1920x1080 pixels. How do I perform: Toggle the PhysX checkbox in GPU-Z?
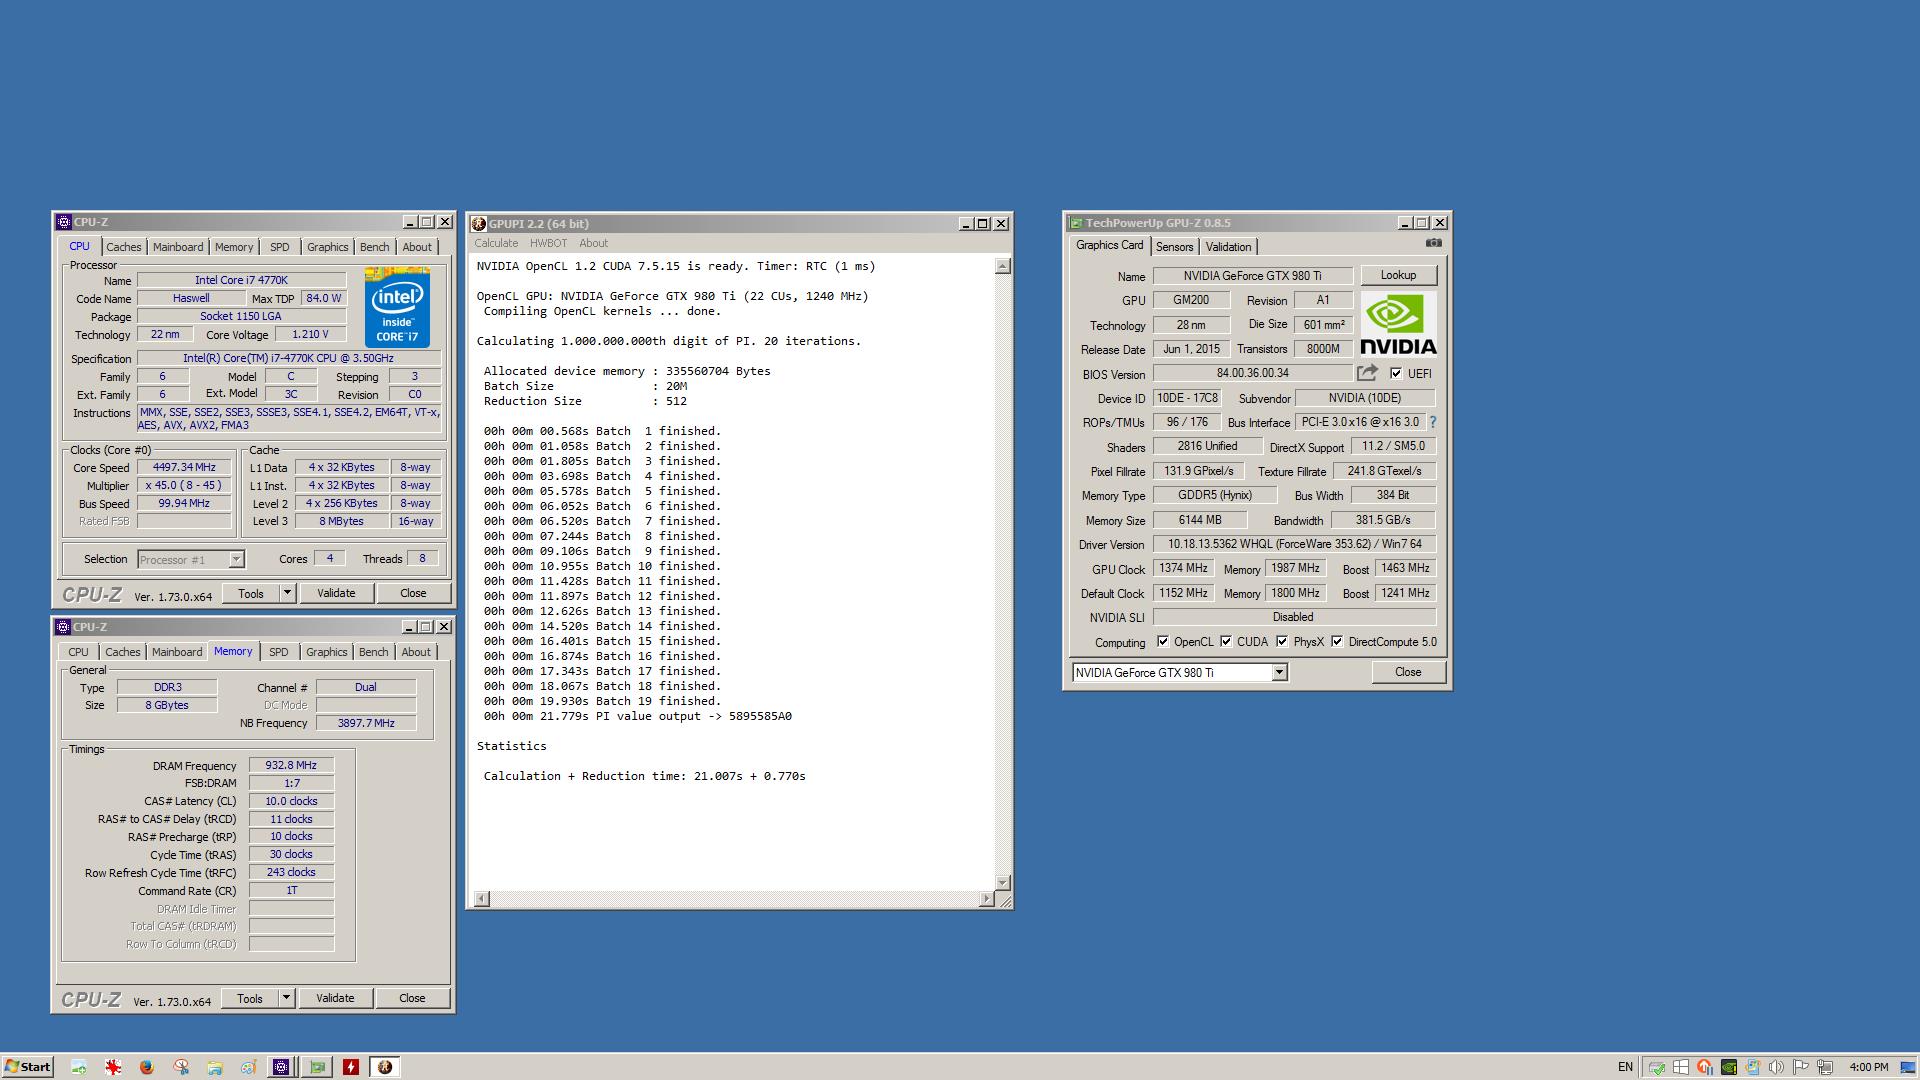[1282, 642]
